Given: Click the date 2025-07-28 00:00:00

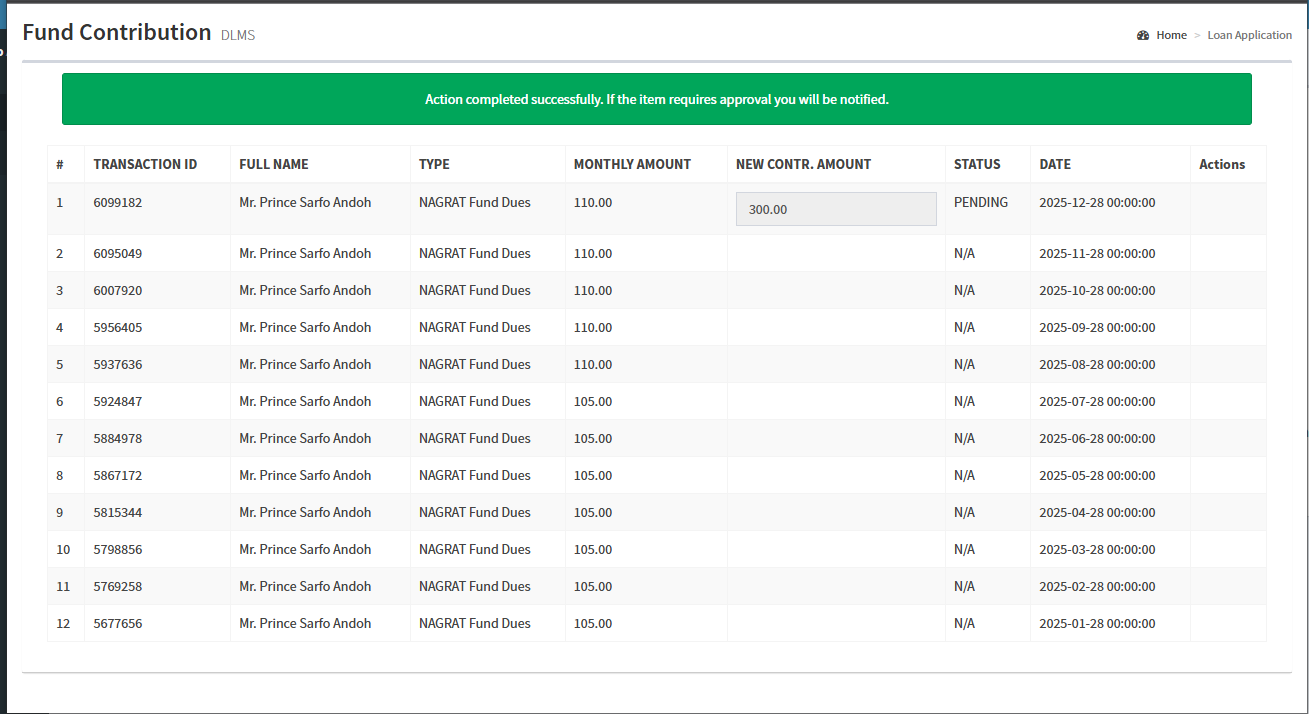Looking at the screenshot, I should point(1097,401).
